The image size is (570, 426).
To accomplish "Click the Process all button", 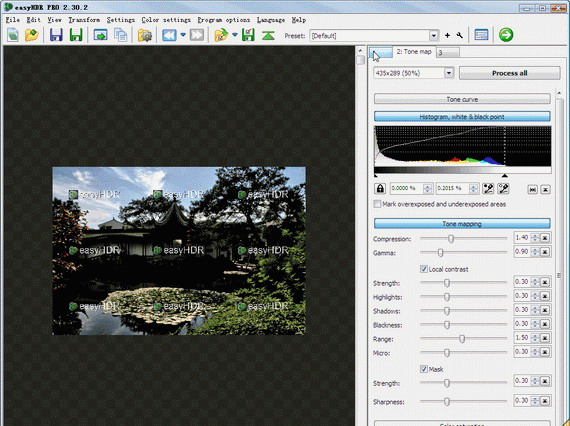I will (509, 73).
